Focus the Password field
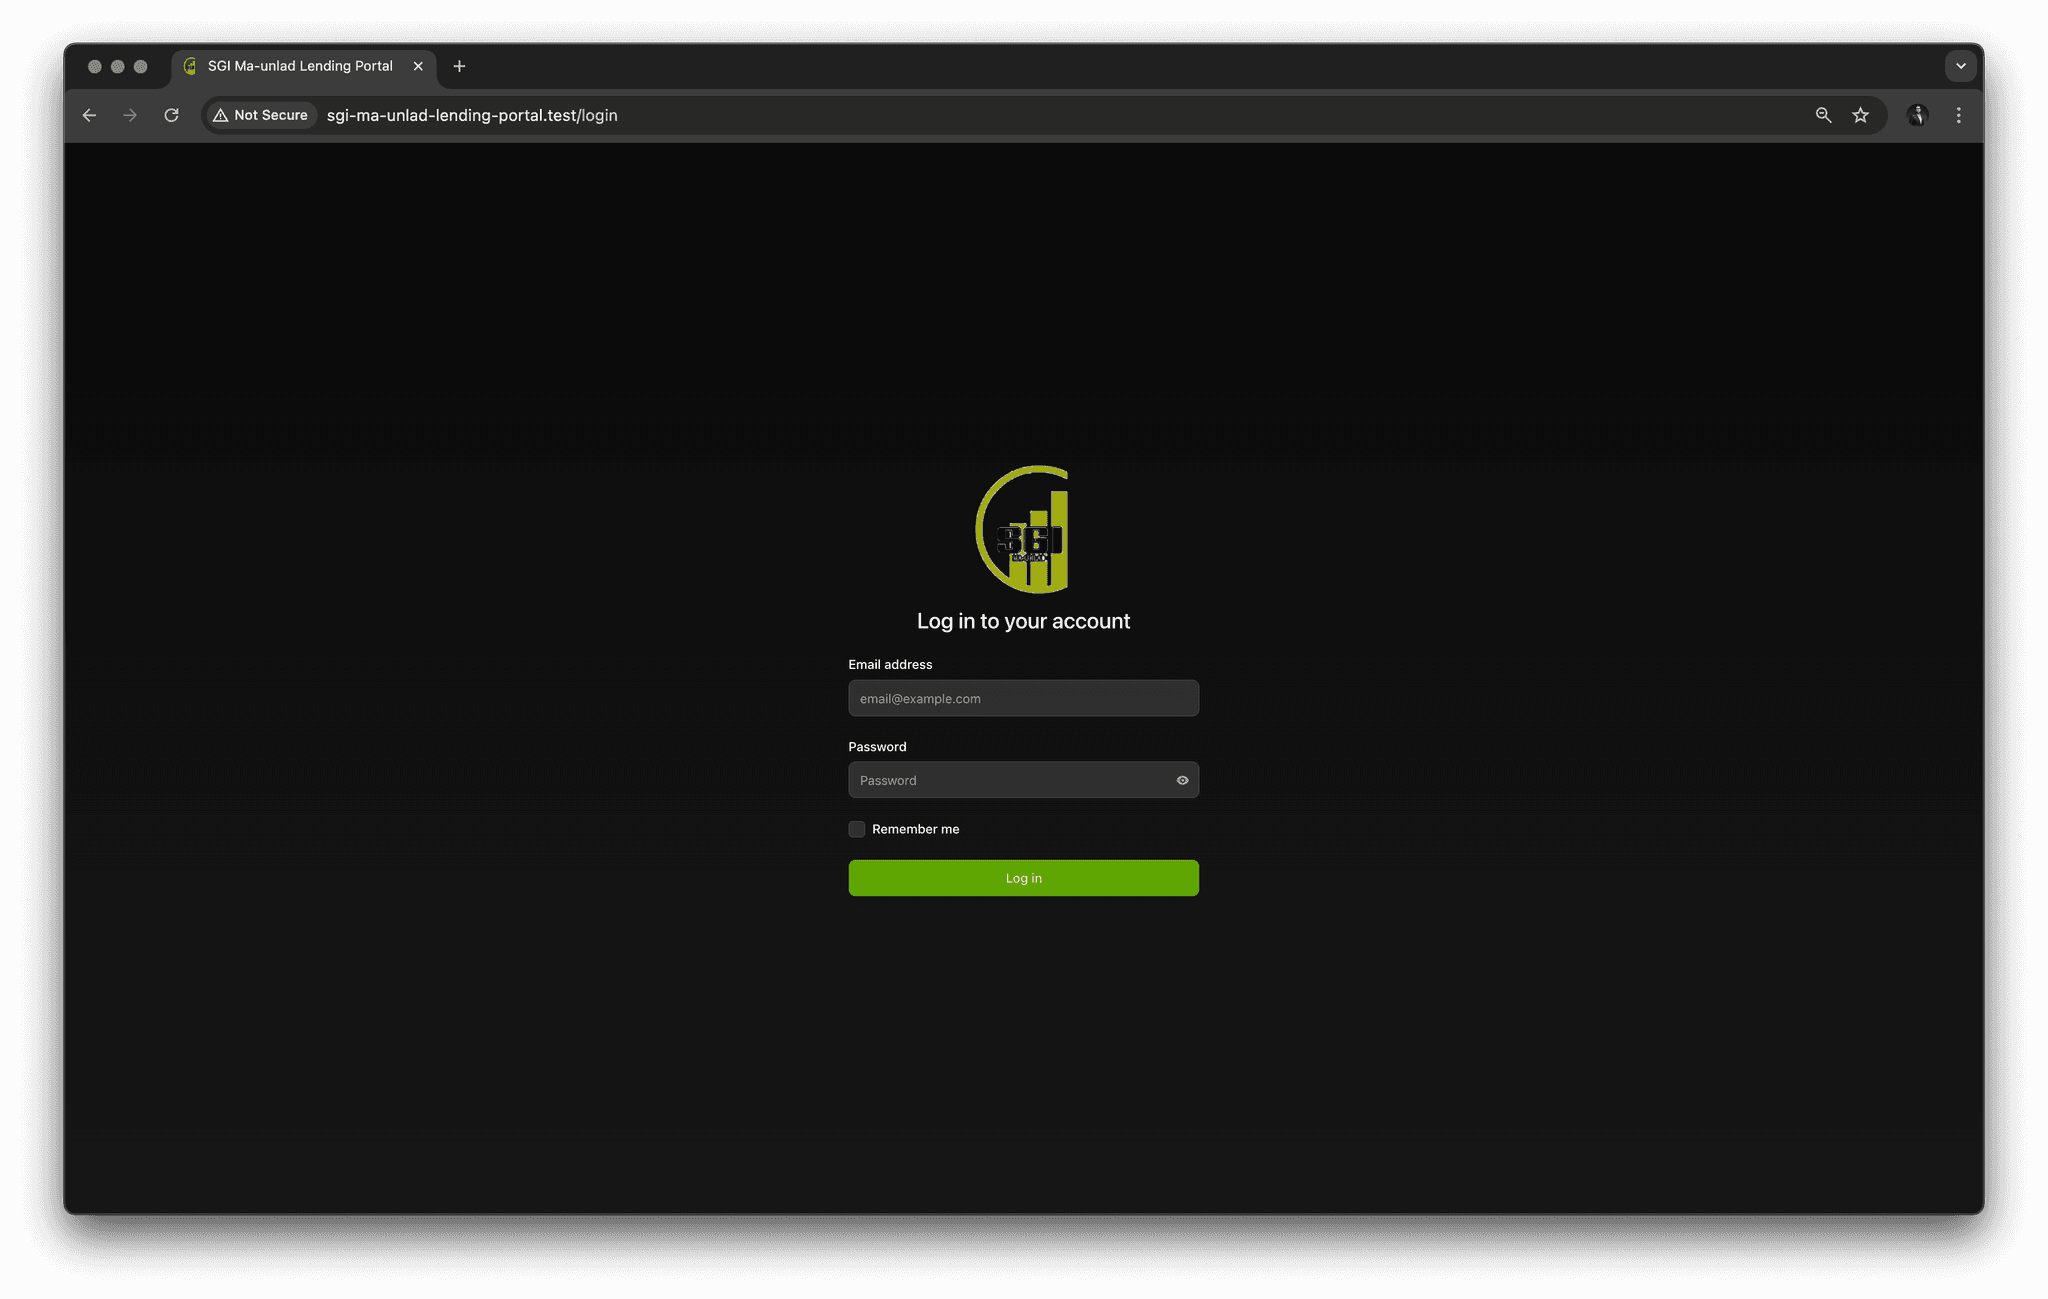Viewport: 2048px width, 1299px height. coord(1023,780)
